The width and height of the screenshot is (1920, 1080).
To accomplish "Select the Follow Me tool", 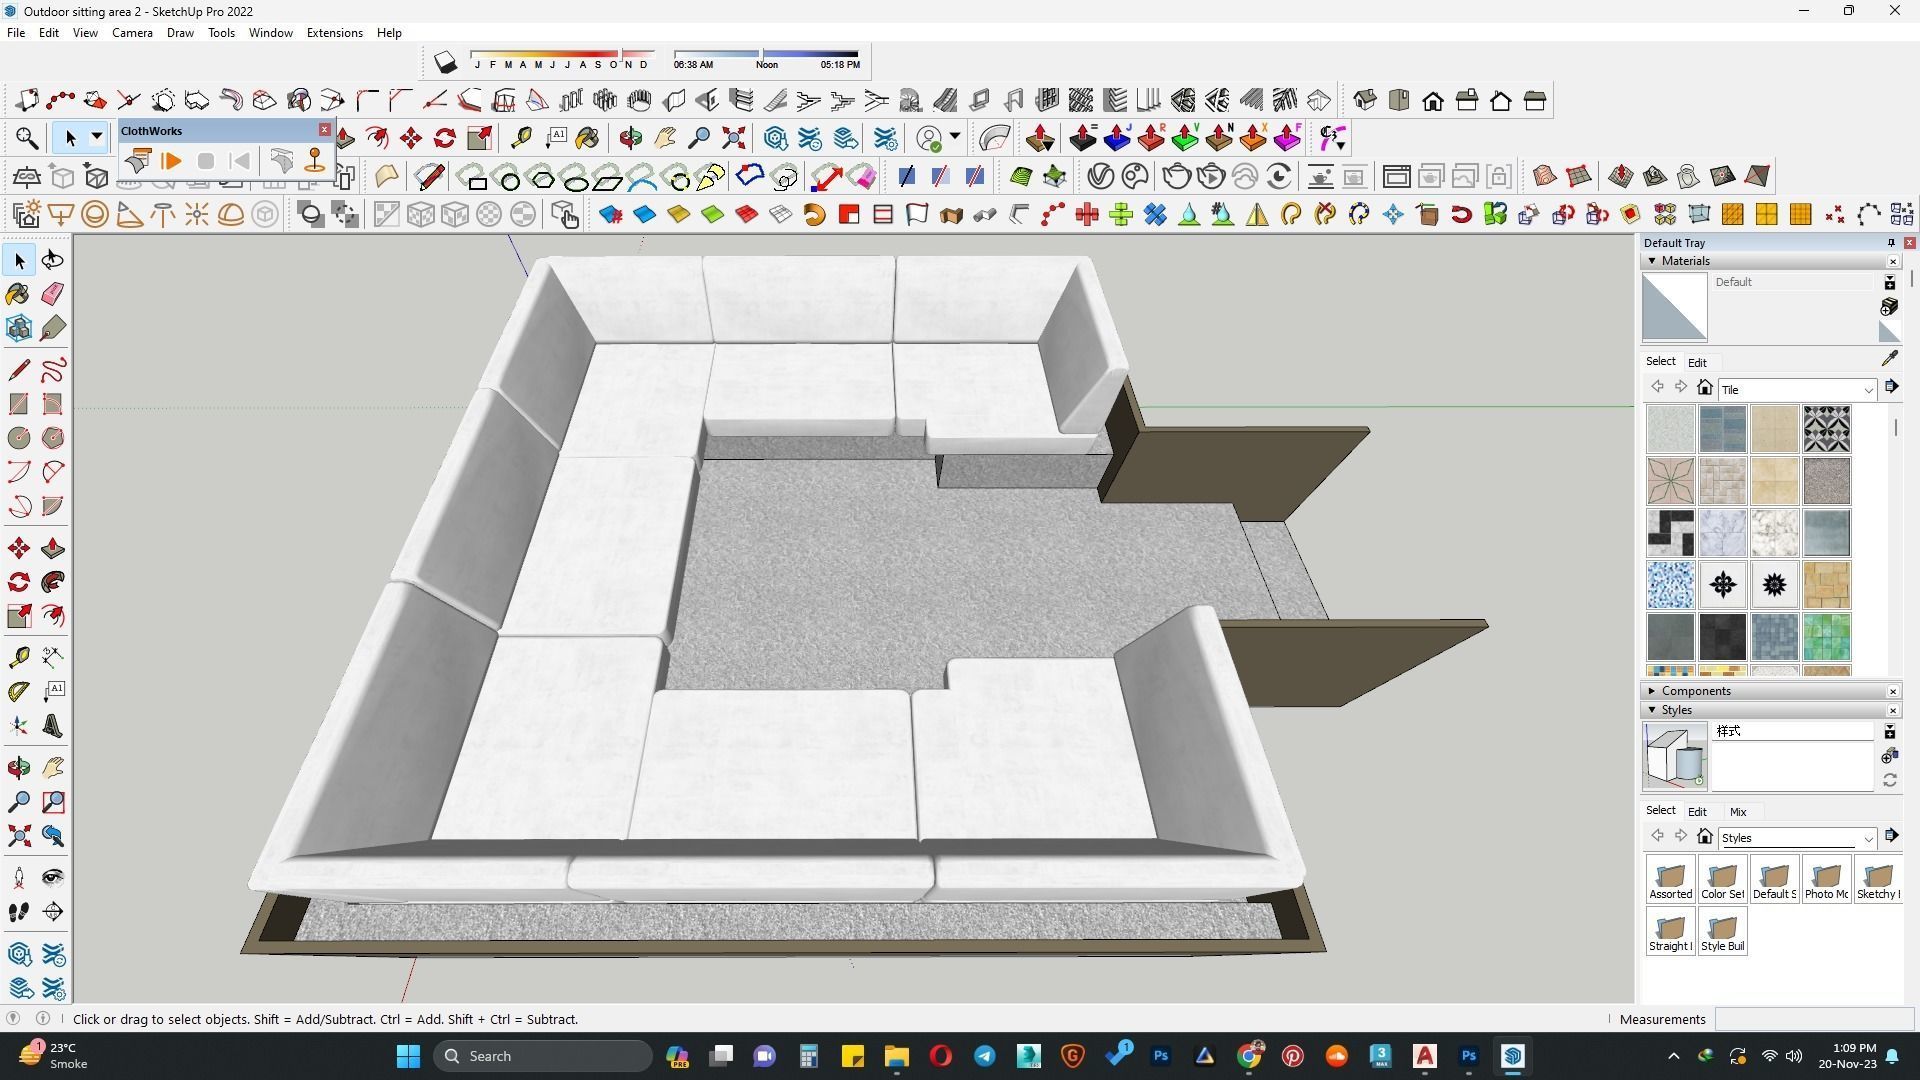I will pos(53,582).
